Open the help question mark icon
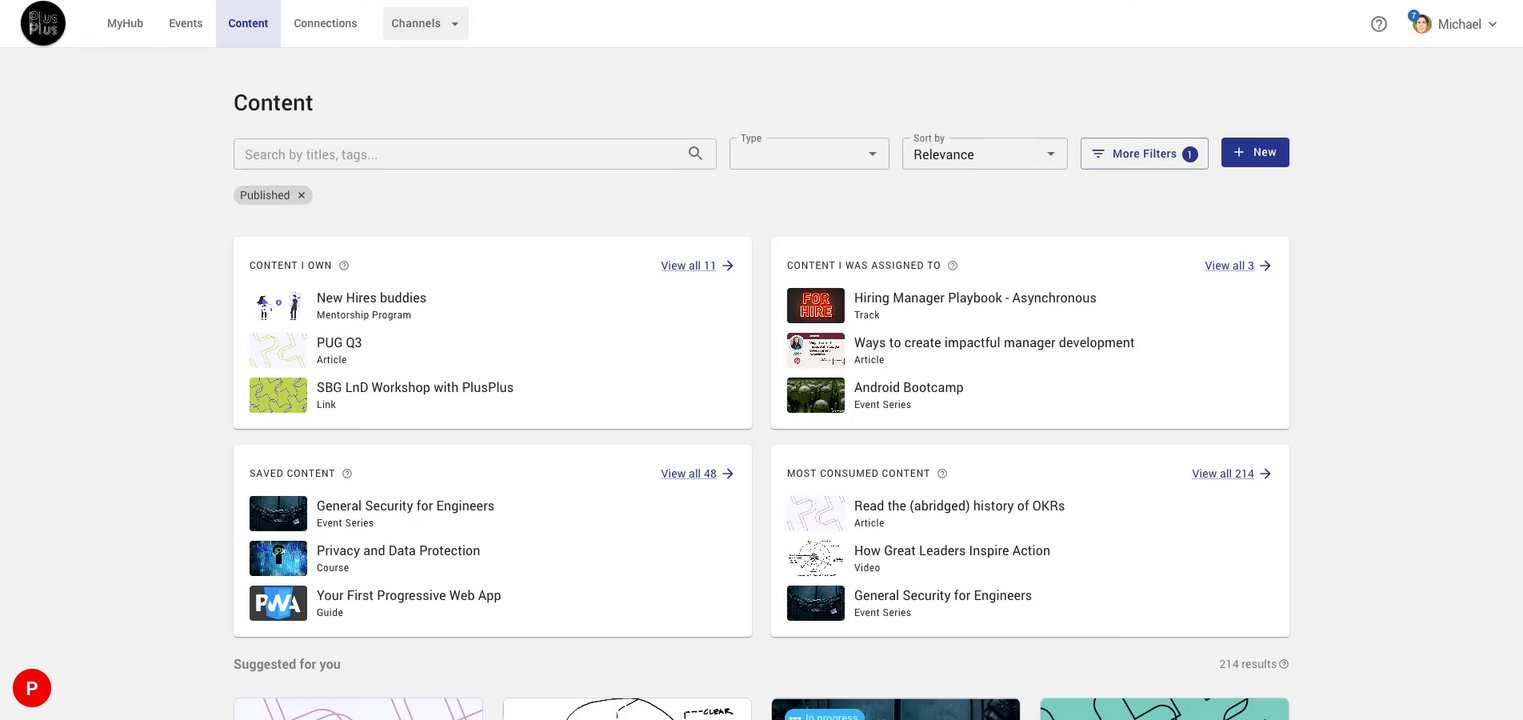The image size is (1523, 720). coord(1378,24)
